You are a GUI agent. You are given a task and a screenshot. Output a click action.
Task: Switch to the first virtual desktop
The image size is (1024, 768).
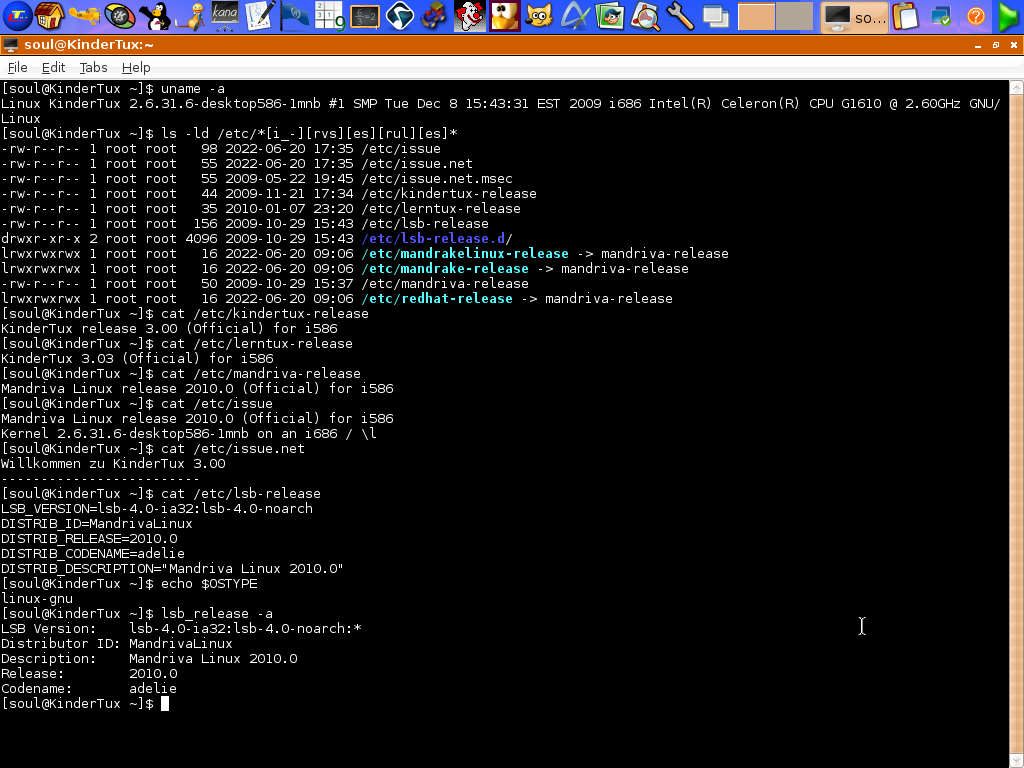tap(756, 16)
